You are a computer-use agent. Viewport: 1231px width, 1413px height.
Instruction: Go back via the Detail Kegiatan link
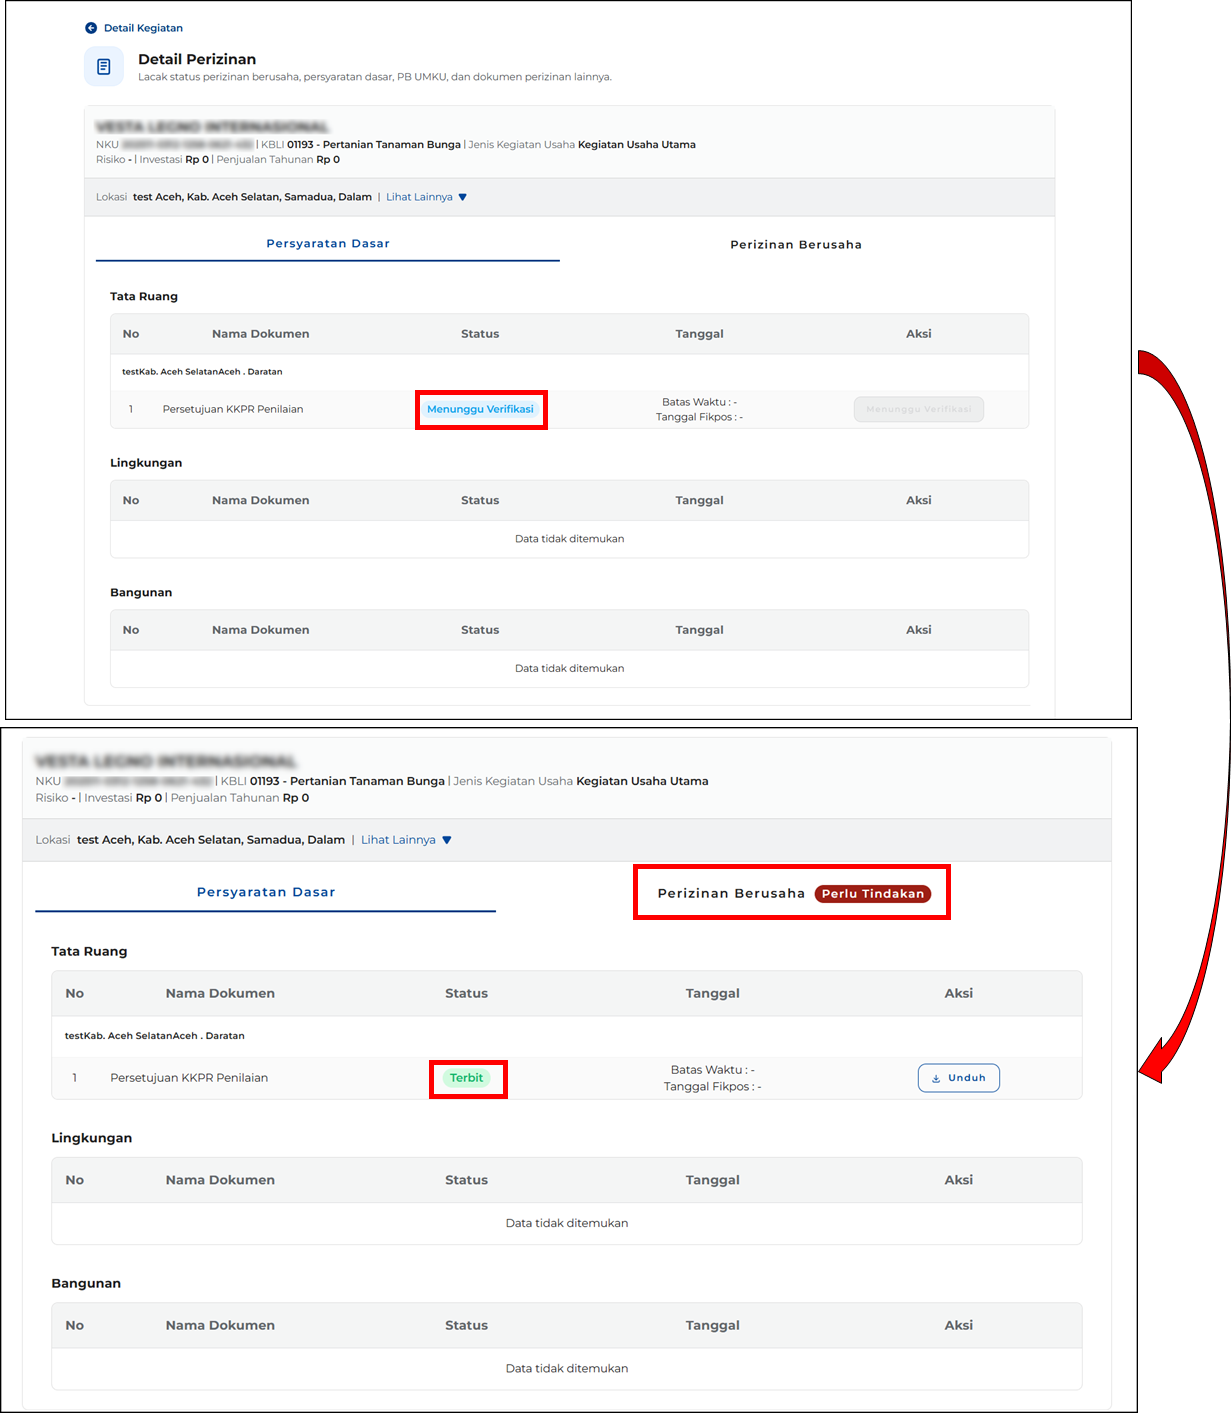point(143,28)
